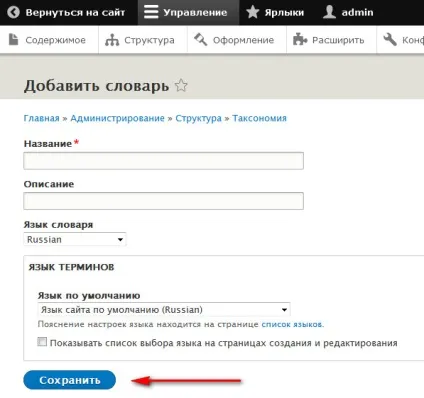
Task: Click the user silhouette icon beside admin
Action: (x=329, y=12)
